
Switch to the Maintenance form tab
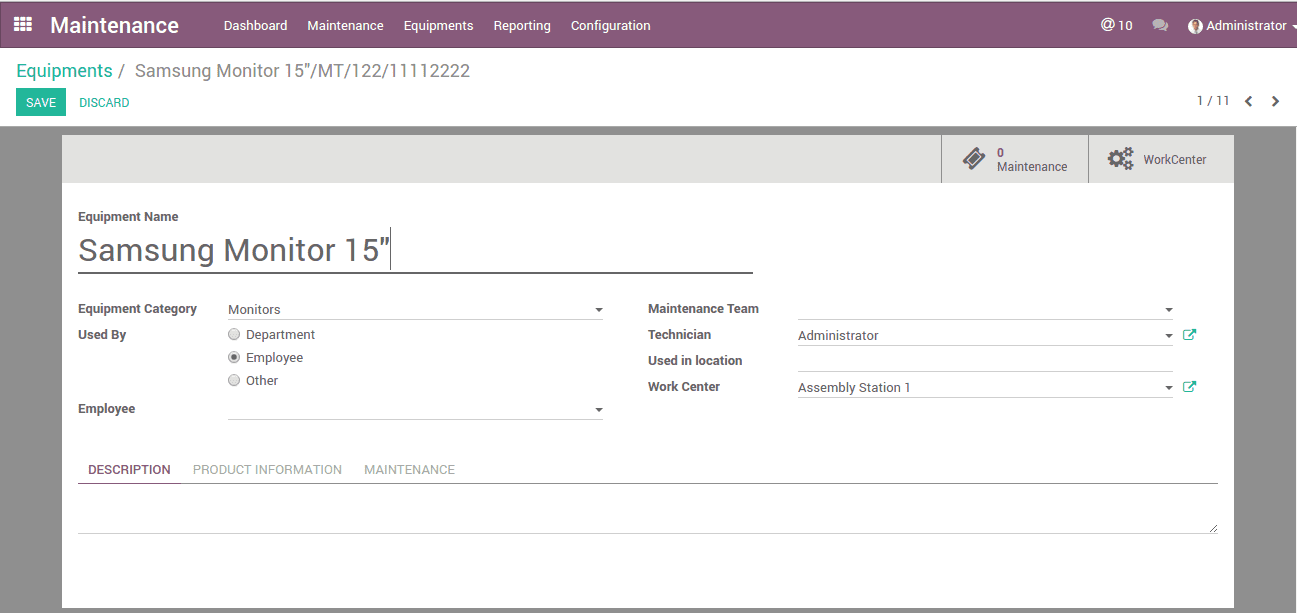tap(409, 470)
